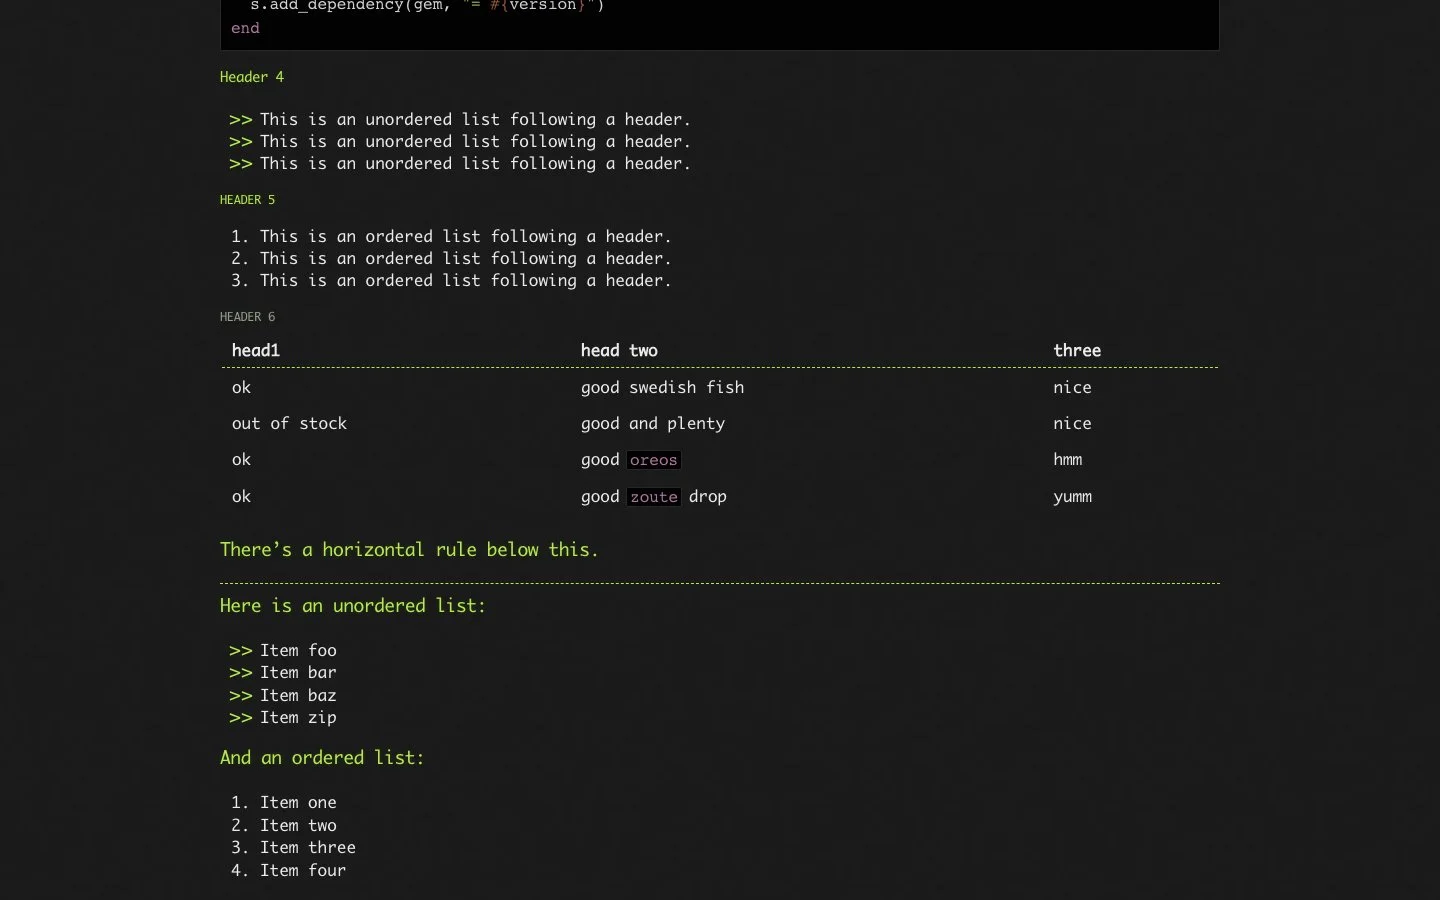Click the 'Item baz' list entry
1440x900 pixels.
[298, 696]
